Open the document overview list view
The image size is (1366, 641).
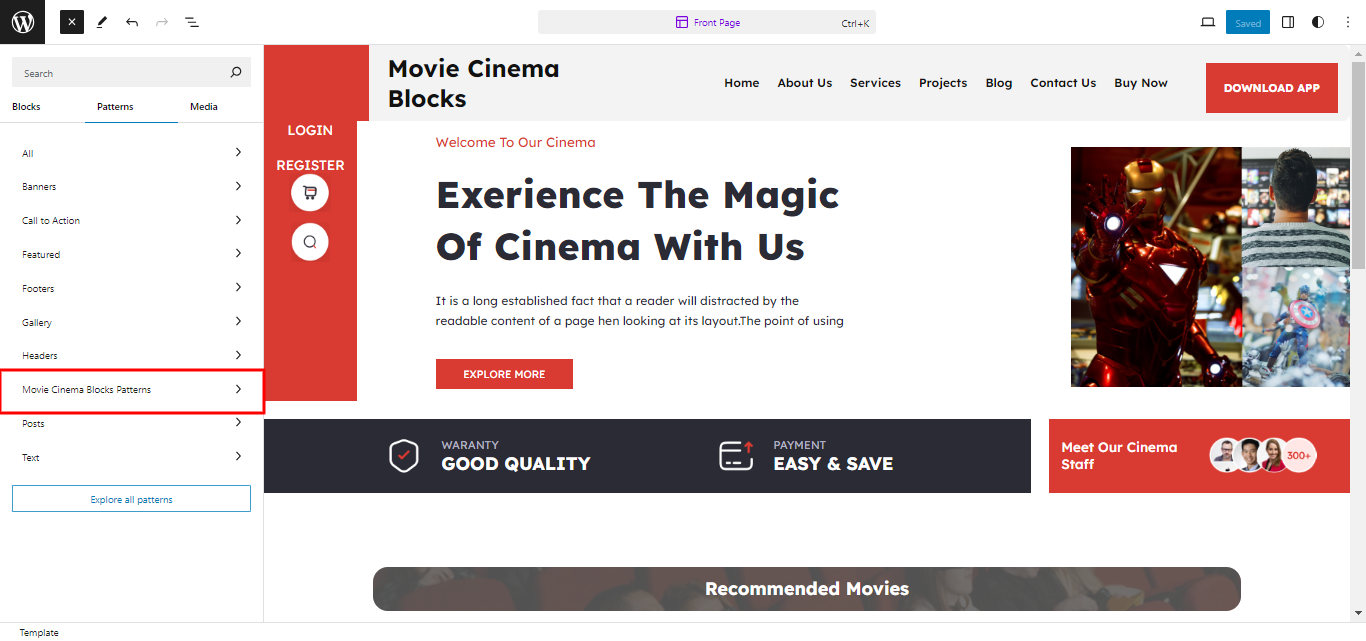pos(192,22)
